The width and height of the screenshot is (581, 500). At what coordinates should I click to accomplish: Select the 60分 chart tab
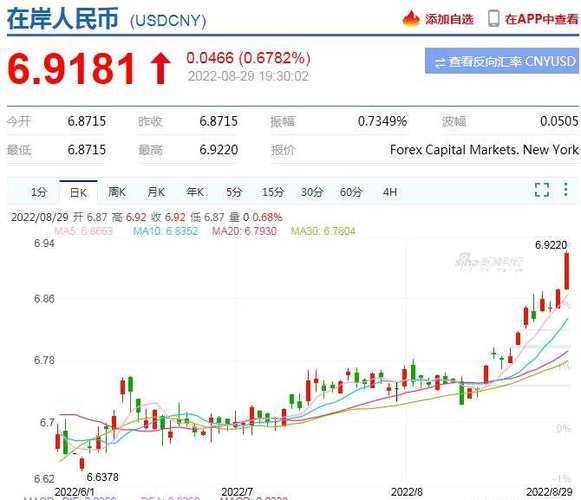[351, 192]
